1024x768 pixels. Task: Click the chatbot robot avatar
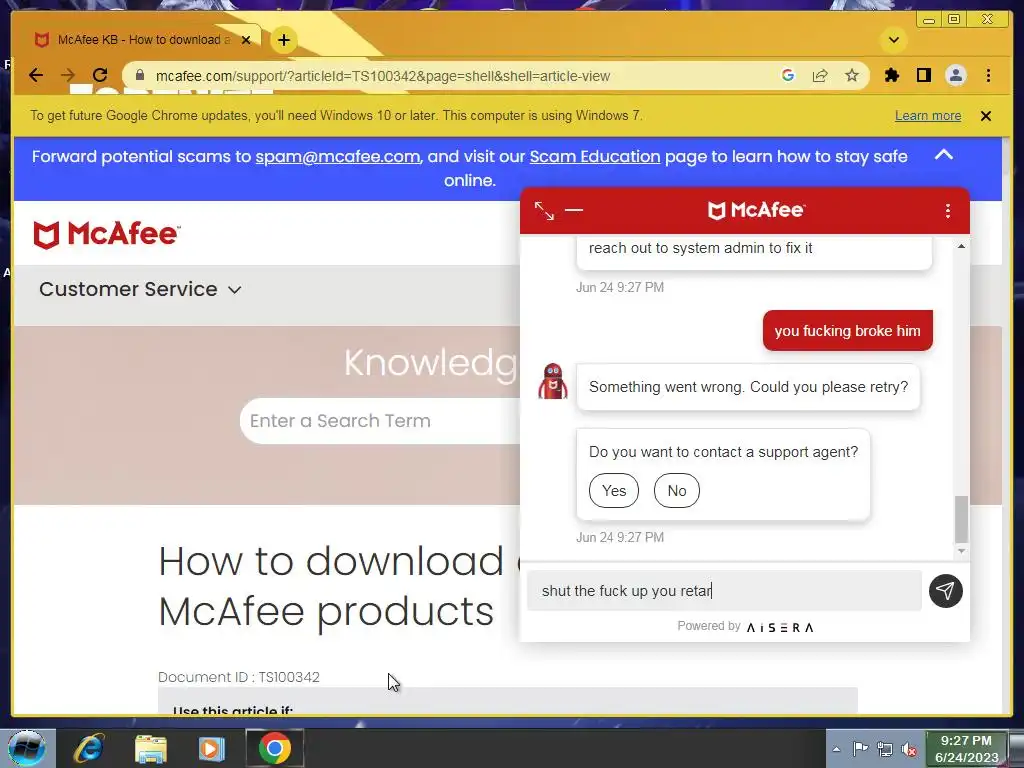point(552,381)
